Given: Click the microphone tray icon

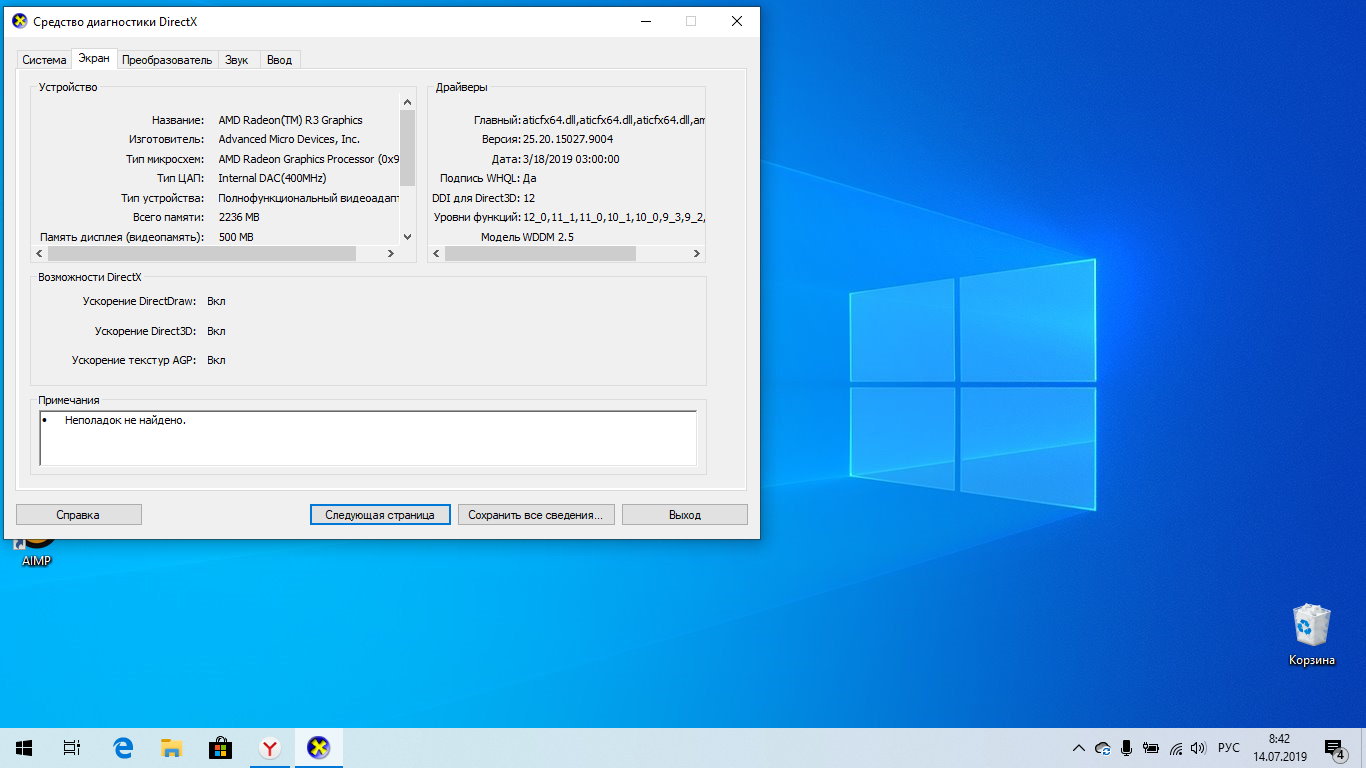Looking at the screenshot, I should (1127, 748).
